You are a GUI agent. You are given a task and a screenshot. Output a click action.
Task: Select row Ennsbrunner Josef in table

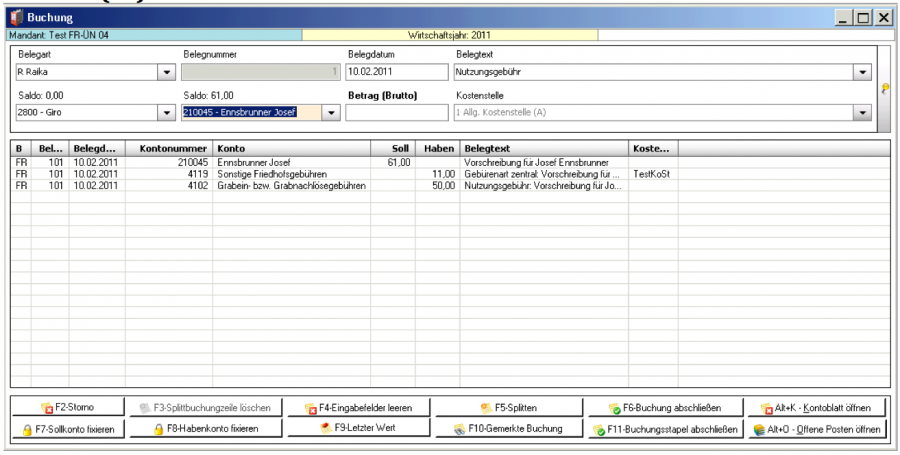tap(450, 162)
